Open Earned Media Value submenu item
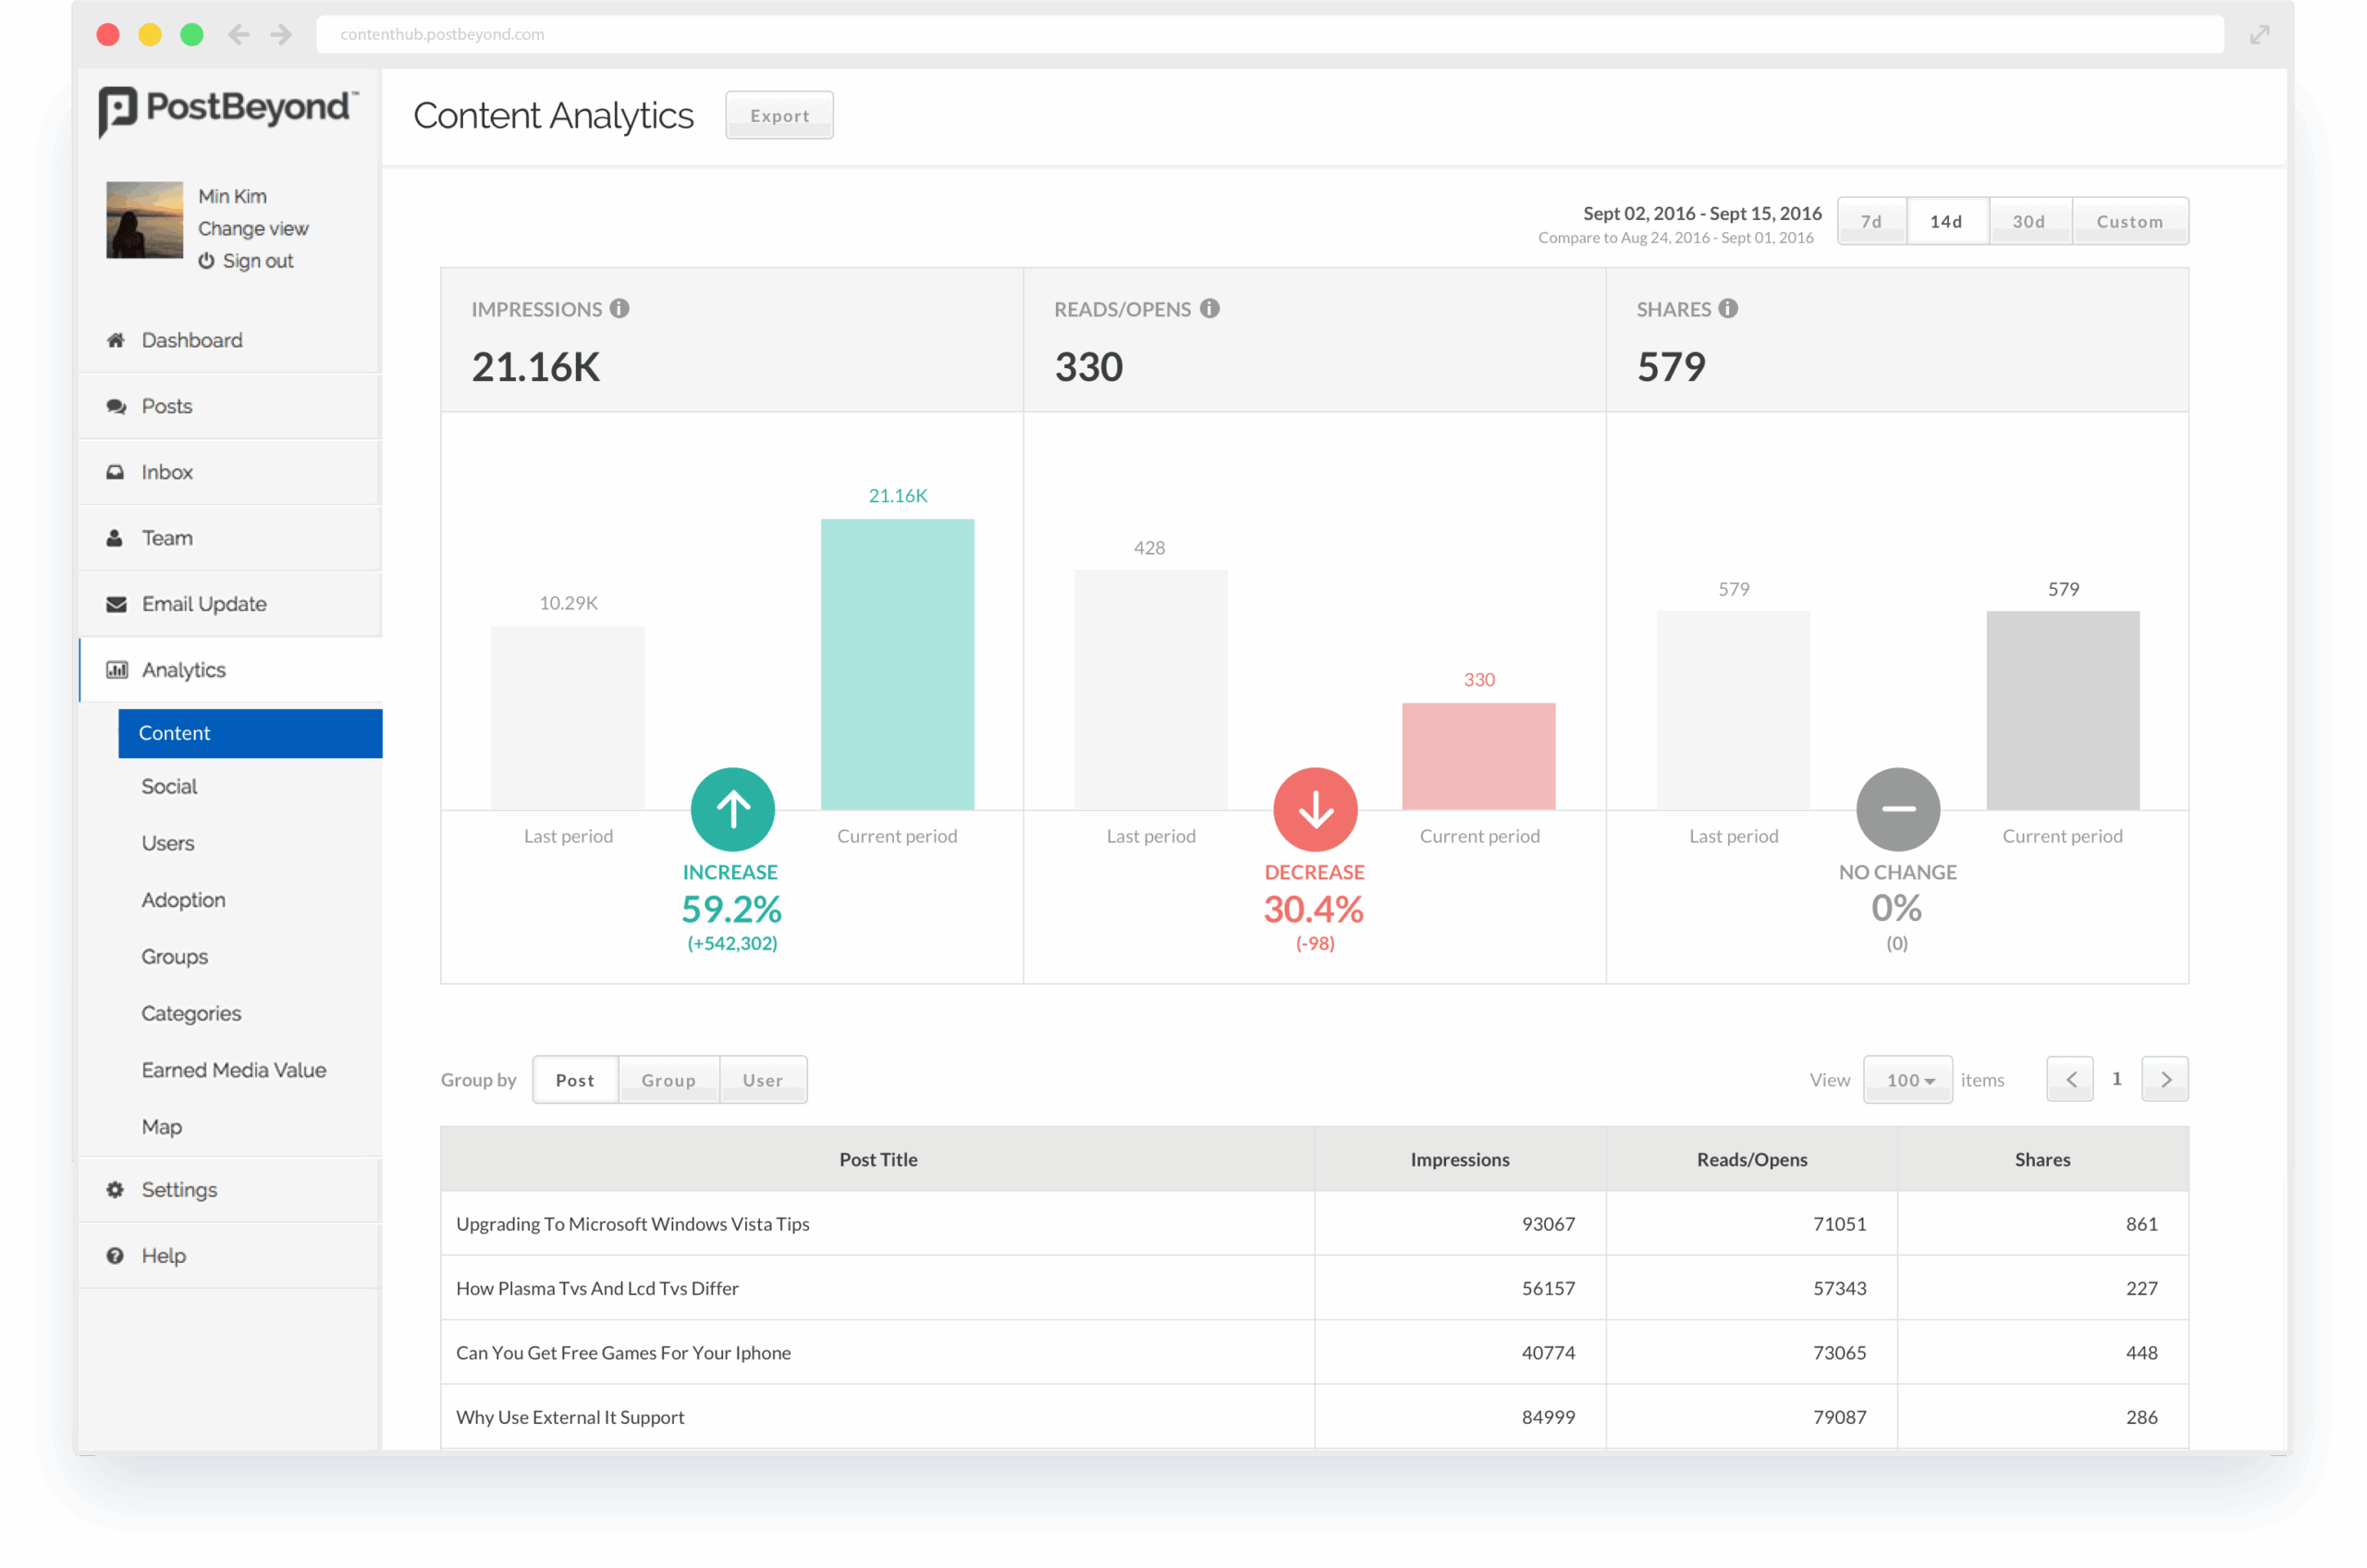2367x1568 pixels. 234,1071
